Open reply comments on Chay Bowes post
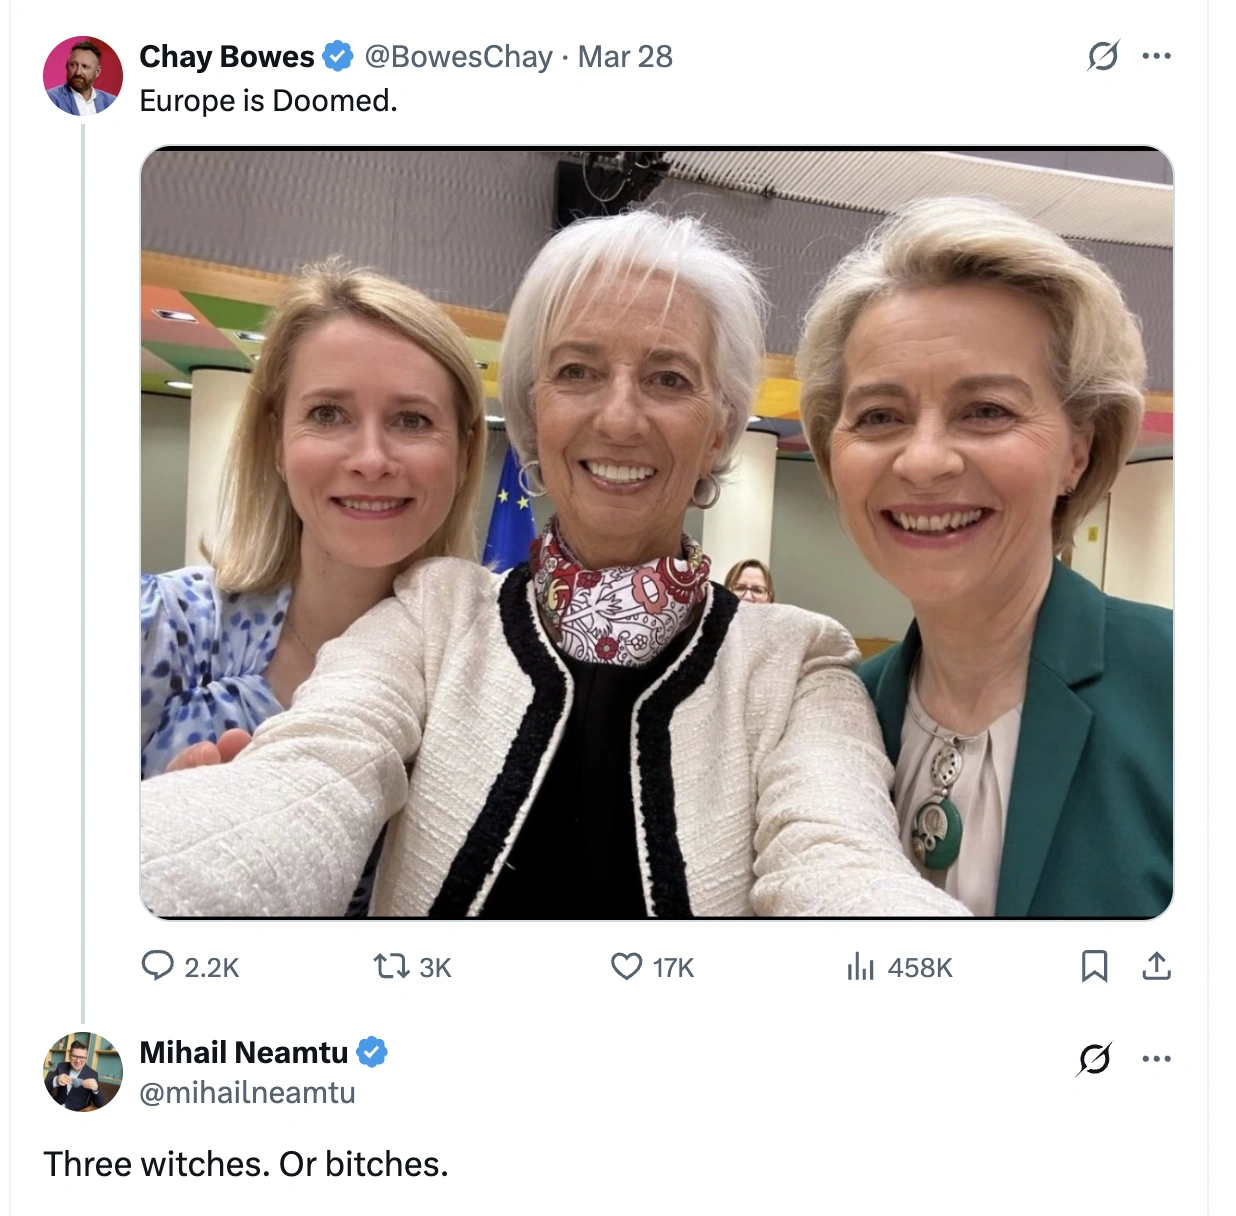Viewport: 1236px width, 1216px height. tap(158, 966)
